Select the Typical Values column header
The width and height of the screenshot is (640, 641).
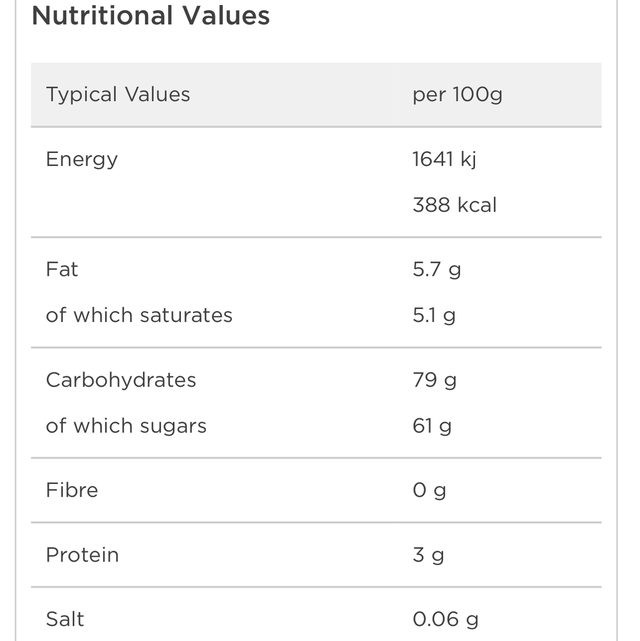pyautogui.click(x=118, y=95)
